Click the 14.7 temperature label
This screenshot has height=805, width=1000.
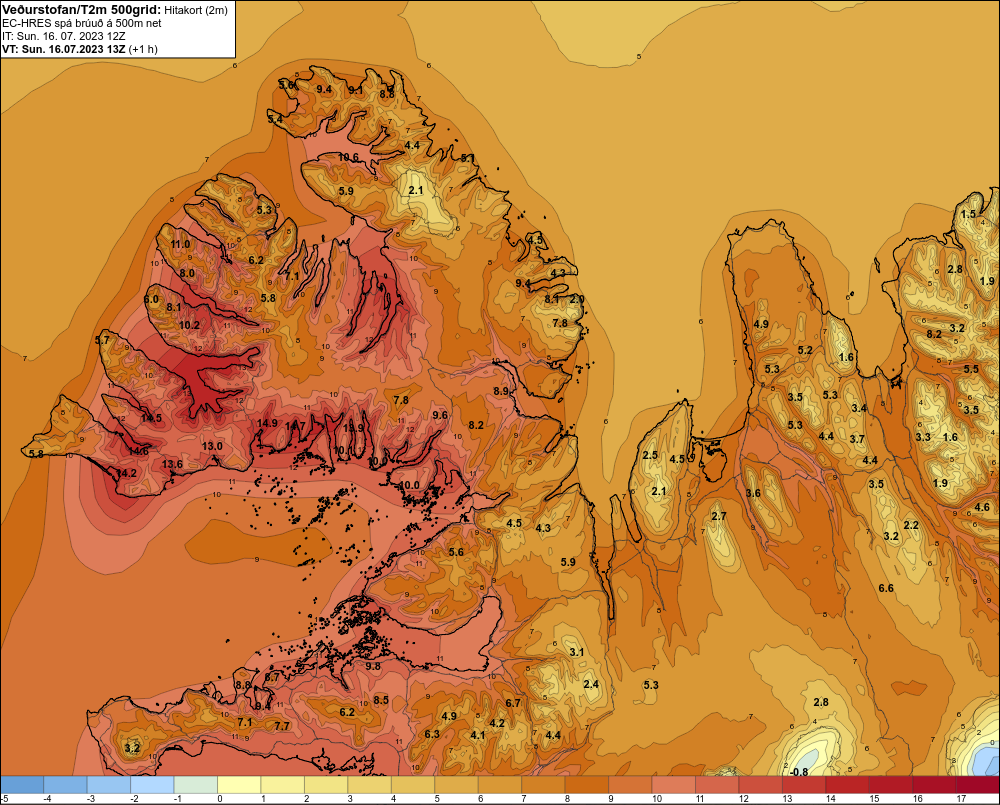[x=295, y=426]
